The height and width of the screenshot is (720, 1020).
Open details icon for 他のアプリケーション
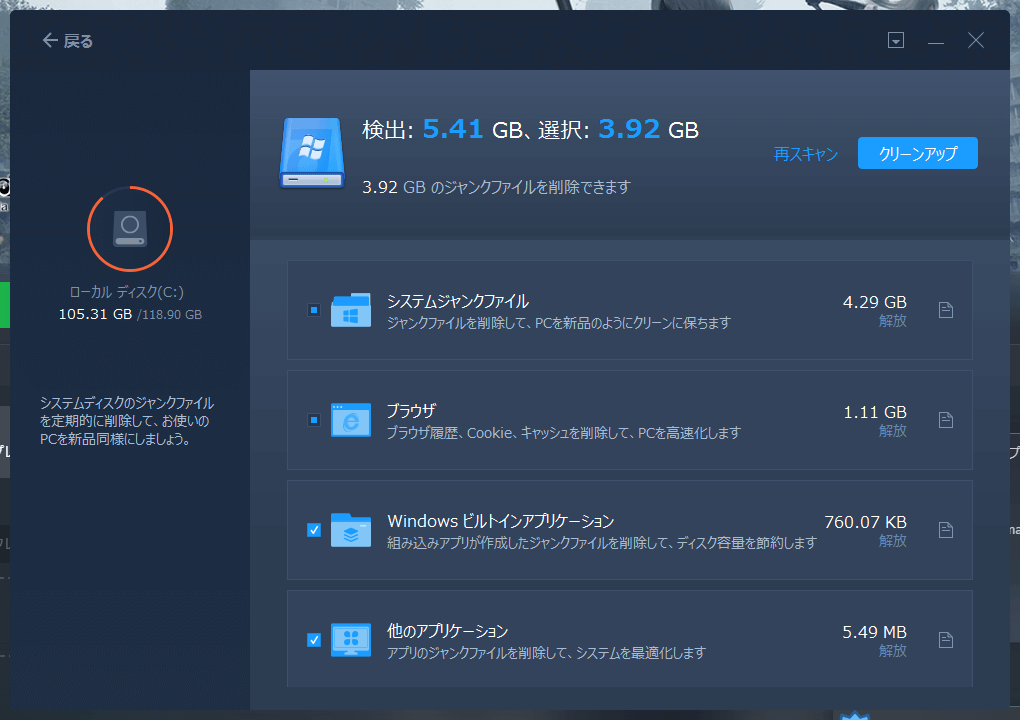[946, 640]
